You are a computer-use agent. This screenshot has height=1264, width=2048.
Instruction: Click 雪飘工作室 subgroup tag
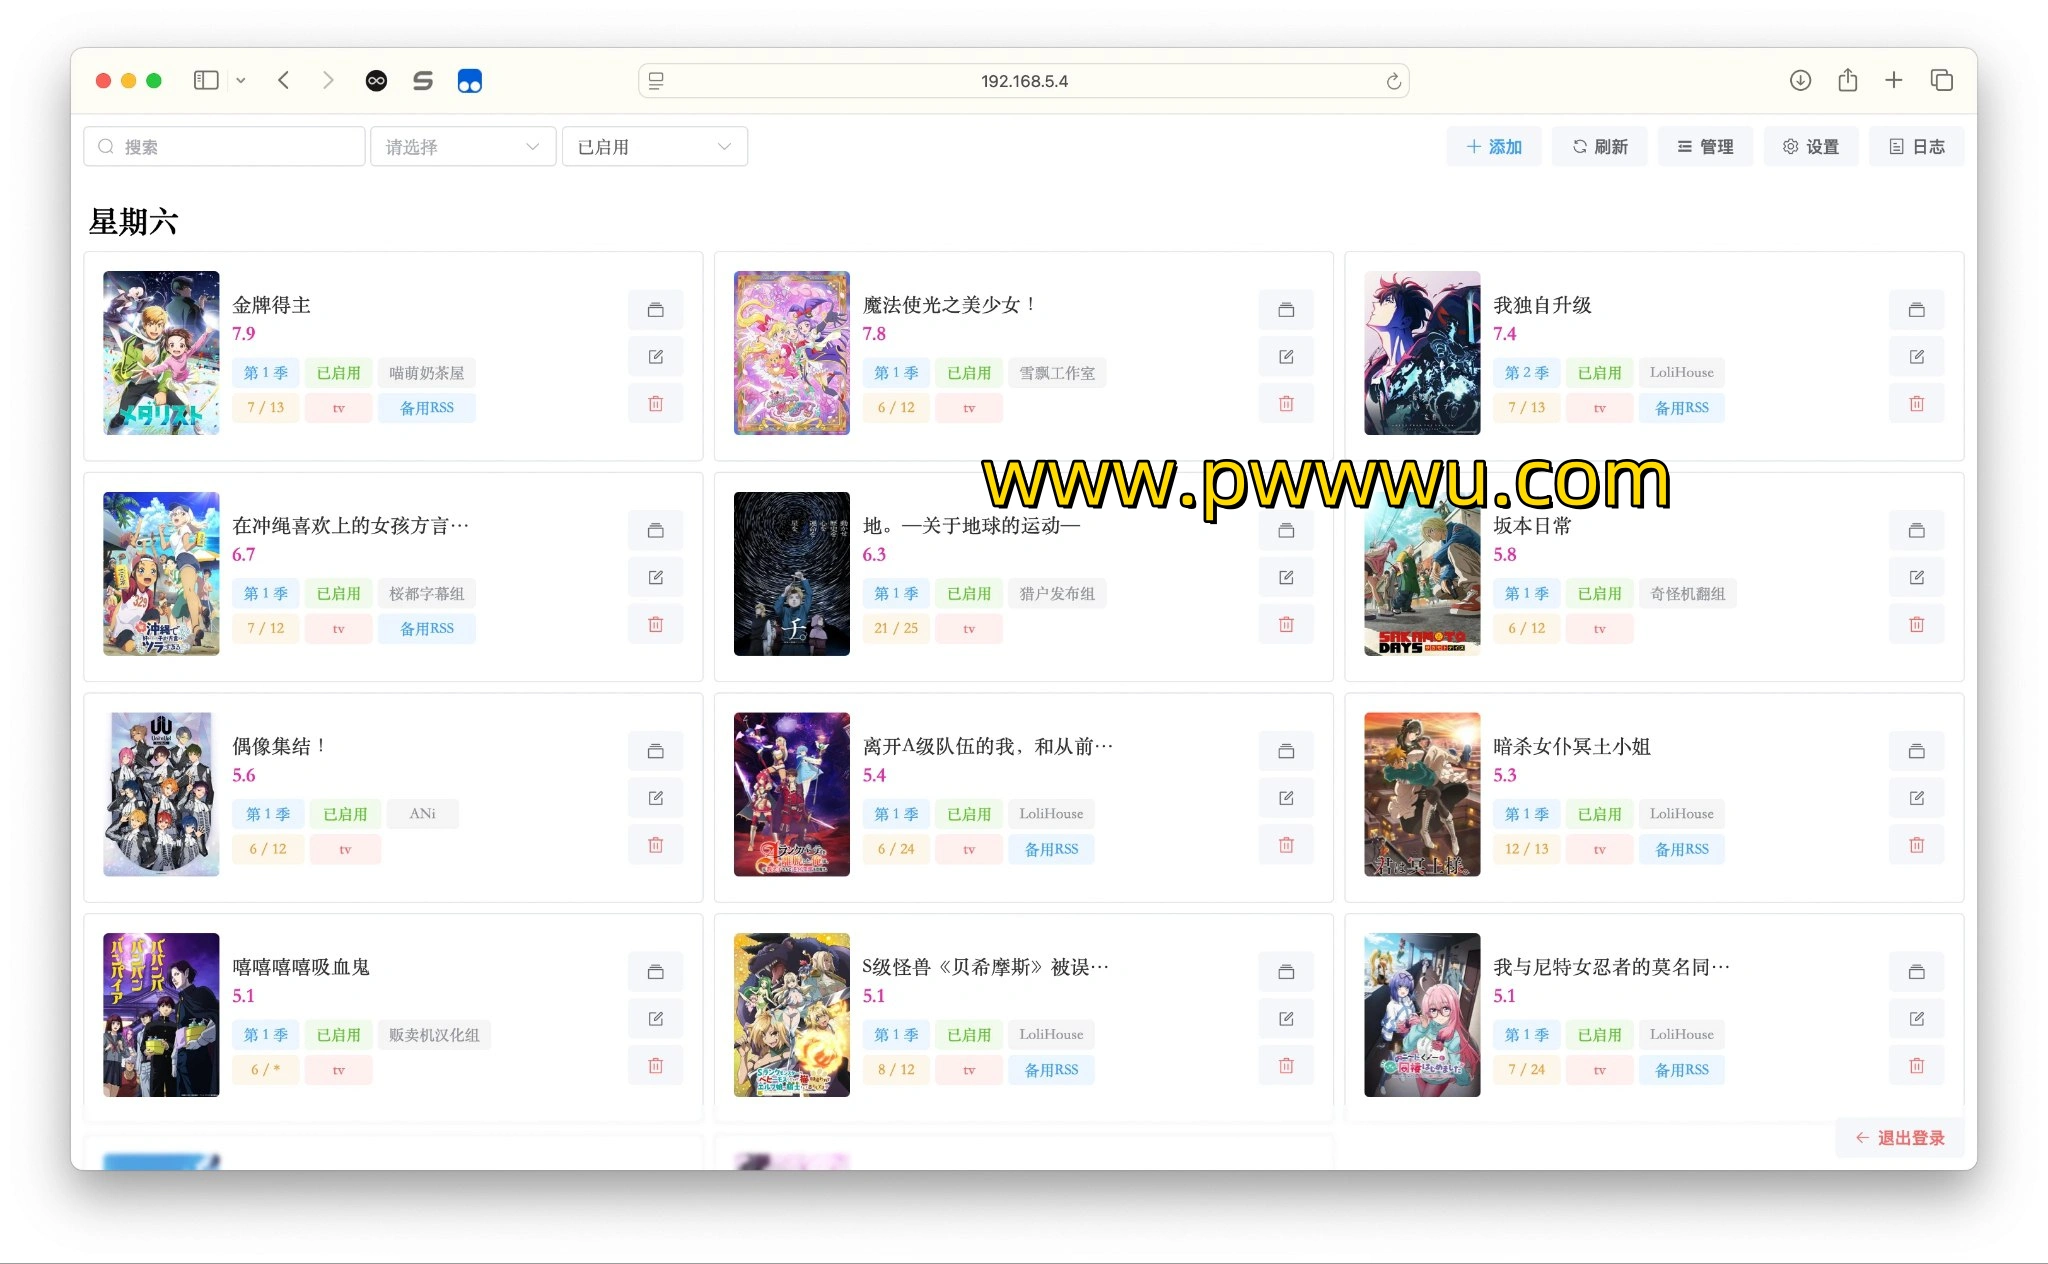pyautogui.click(x=1057, y=373)
